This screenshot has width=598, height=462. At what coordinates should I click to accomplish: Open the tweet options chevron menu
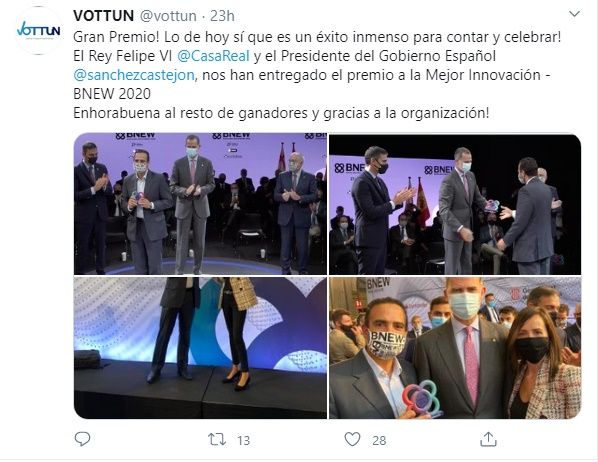574,14
